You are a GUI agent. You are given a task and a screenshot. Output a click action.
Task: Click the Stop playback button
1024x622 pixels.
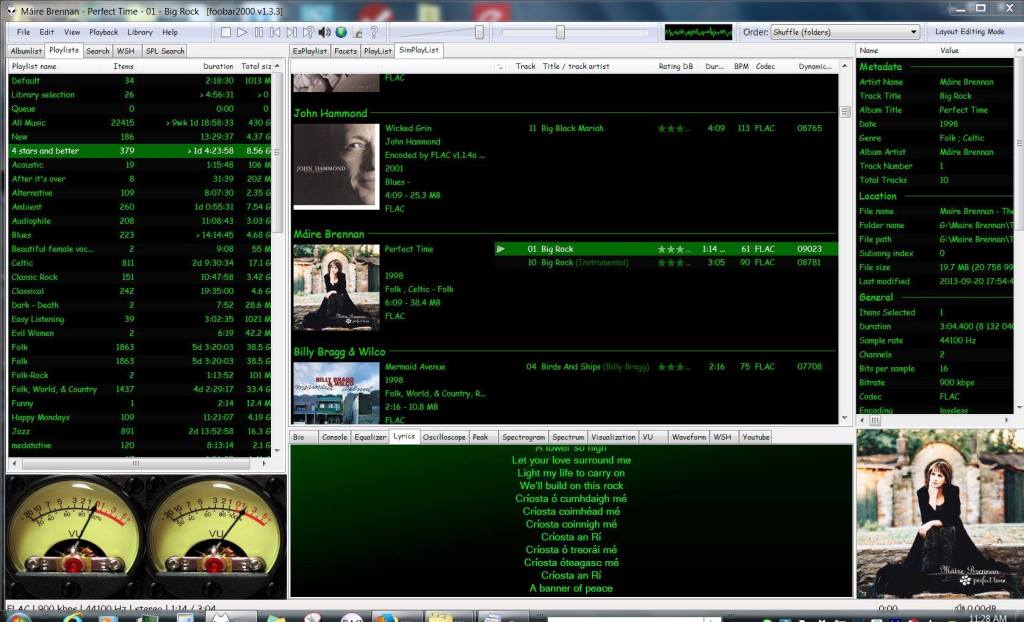pos(226,32)
